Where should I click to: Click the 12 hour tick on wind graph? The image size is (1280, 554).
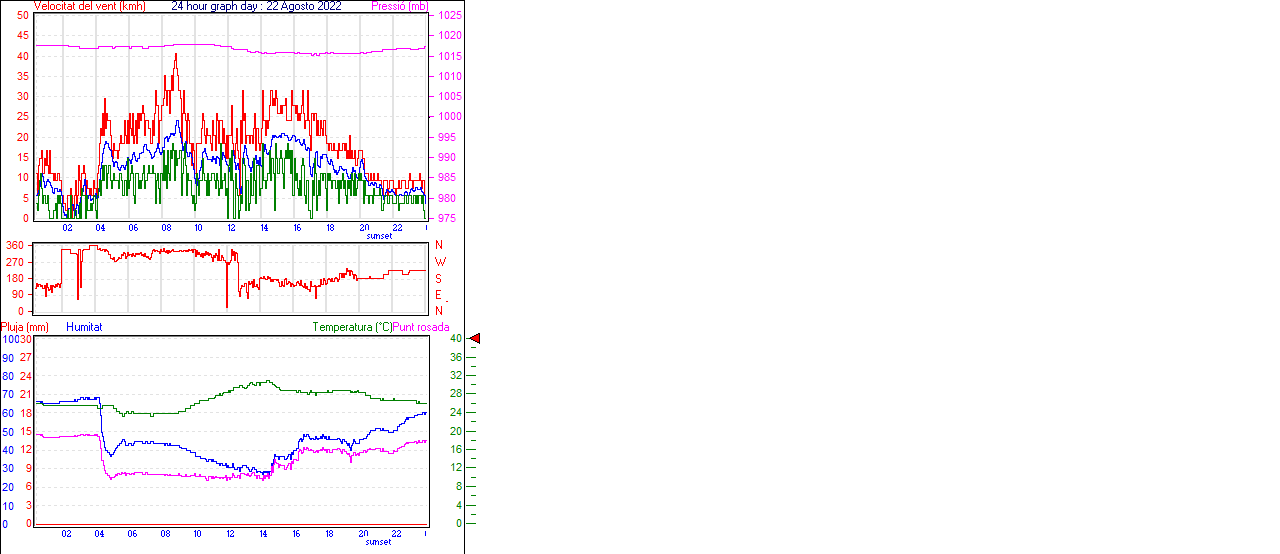point(231,228)
